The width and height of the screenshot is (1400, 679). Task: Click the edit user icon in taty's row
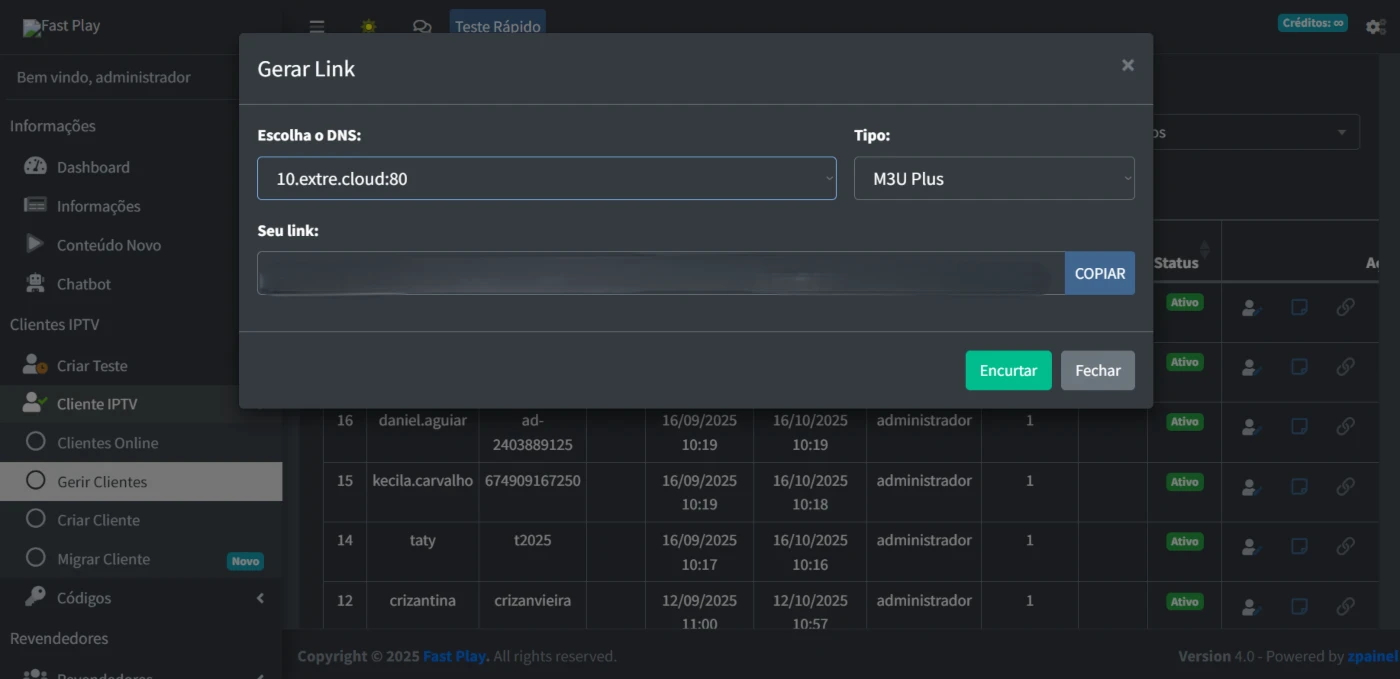pos(1250,547)
